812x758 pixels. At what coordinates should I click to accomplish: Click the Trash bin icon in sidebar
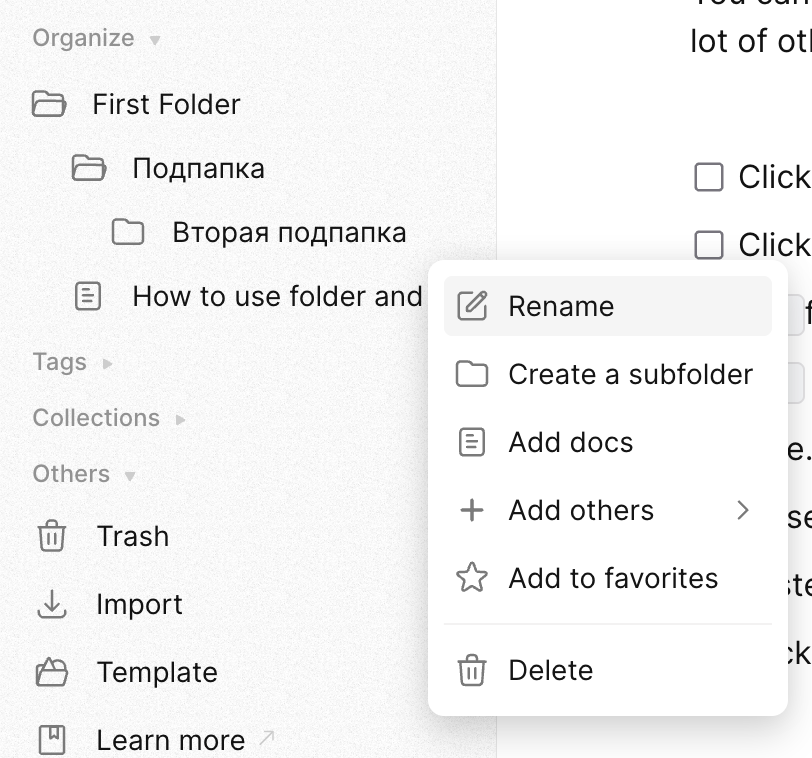(51, 537)
